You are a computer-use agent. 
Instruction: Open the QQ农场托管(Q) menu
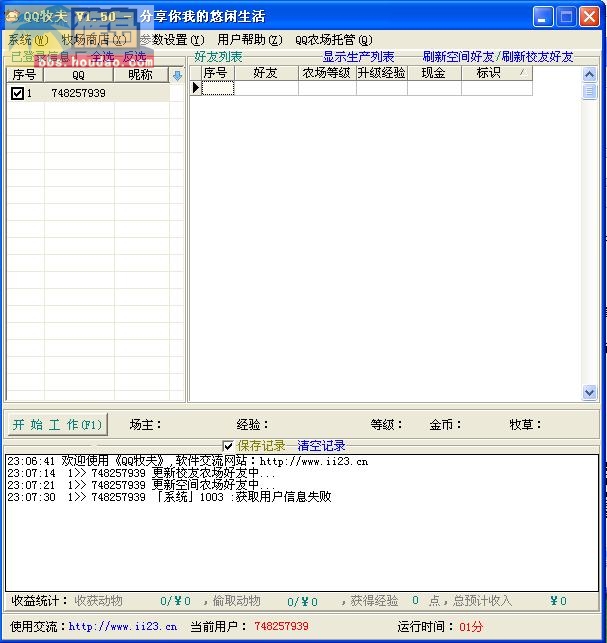click(x=334, y=40)
